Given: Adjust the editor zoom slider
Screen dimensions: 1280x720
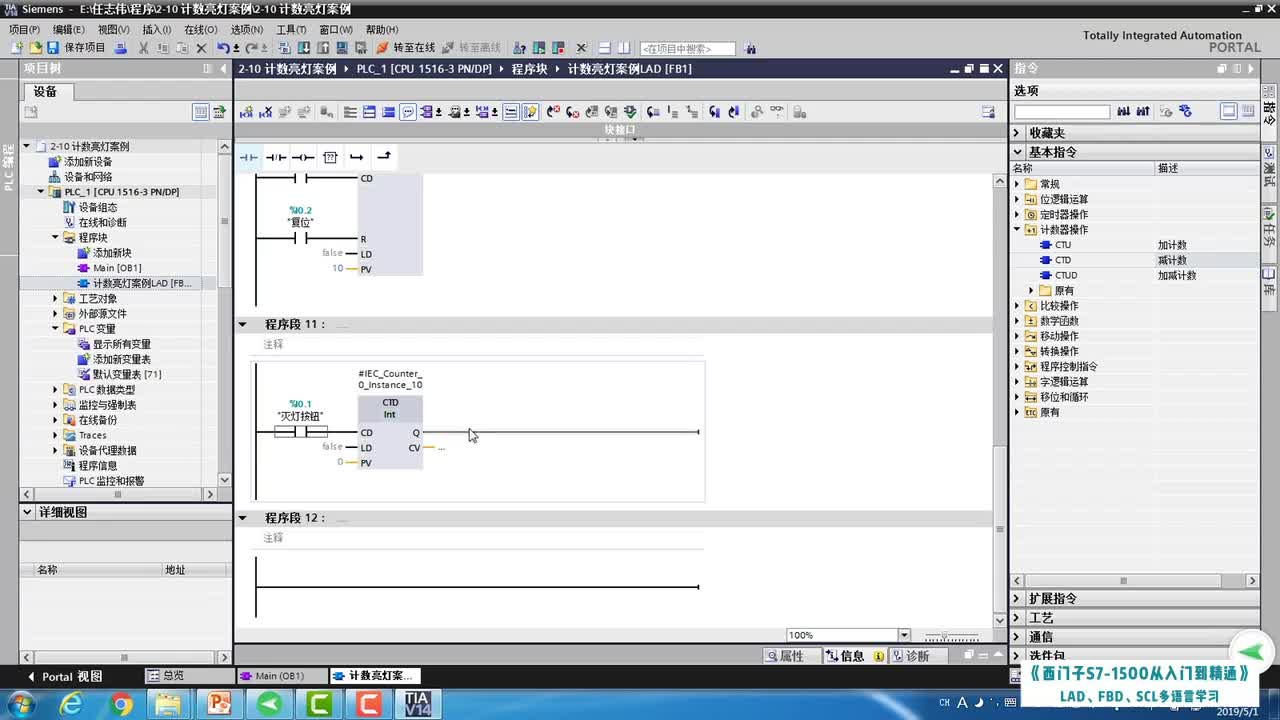Looking at the screenshot, I should pos(950,636).
